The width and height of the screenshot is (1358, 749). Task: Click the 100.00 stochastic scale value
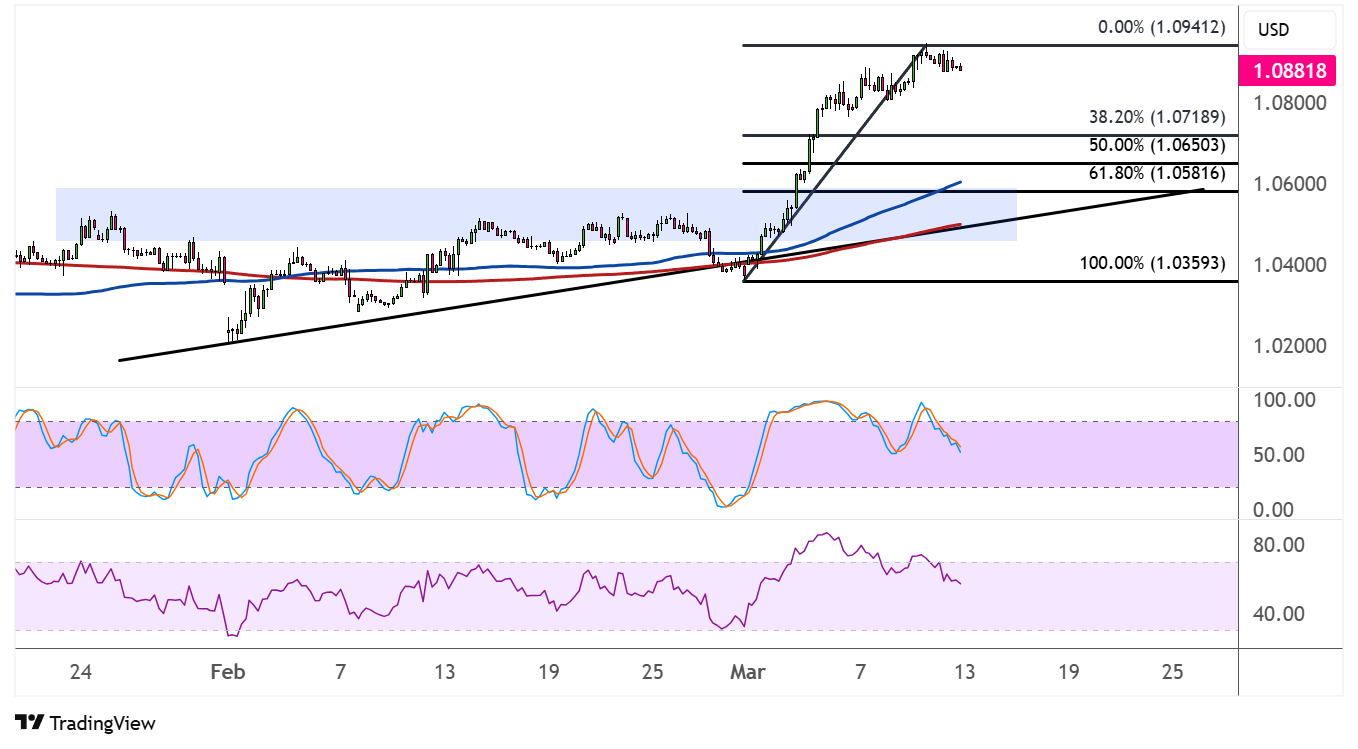[x=1287, y=400]
